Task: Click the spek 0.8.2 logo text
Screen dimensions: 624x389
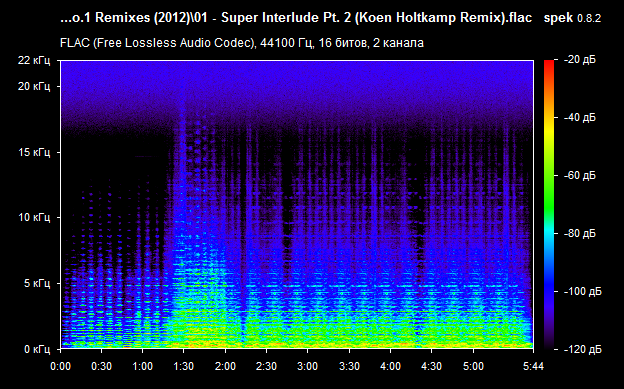Action: point(572,18)
